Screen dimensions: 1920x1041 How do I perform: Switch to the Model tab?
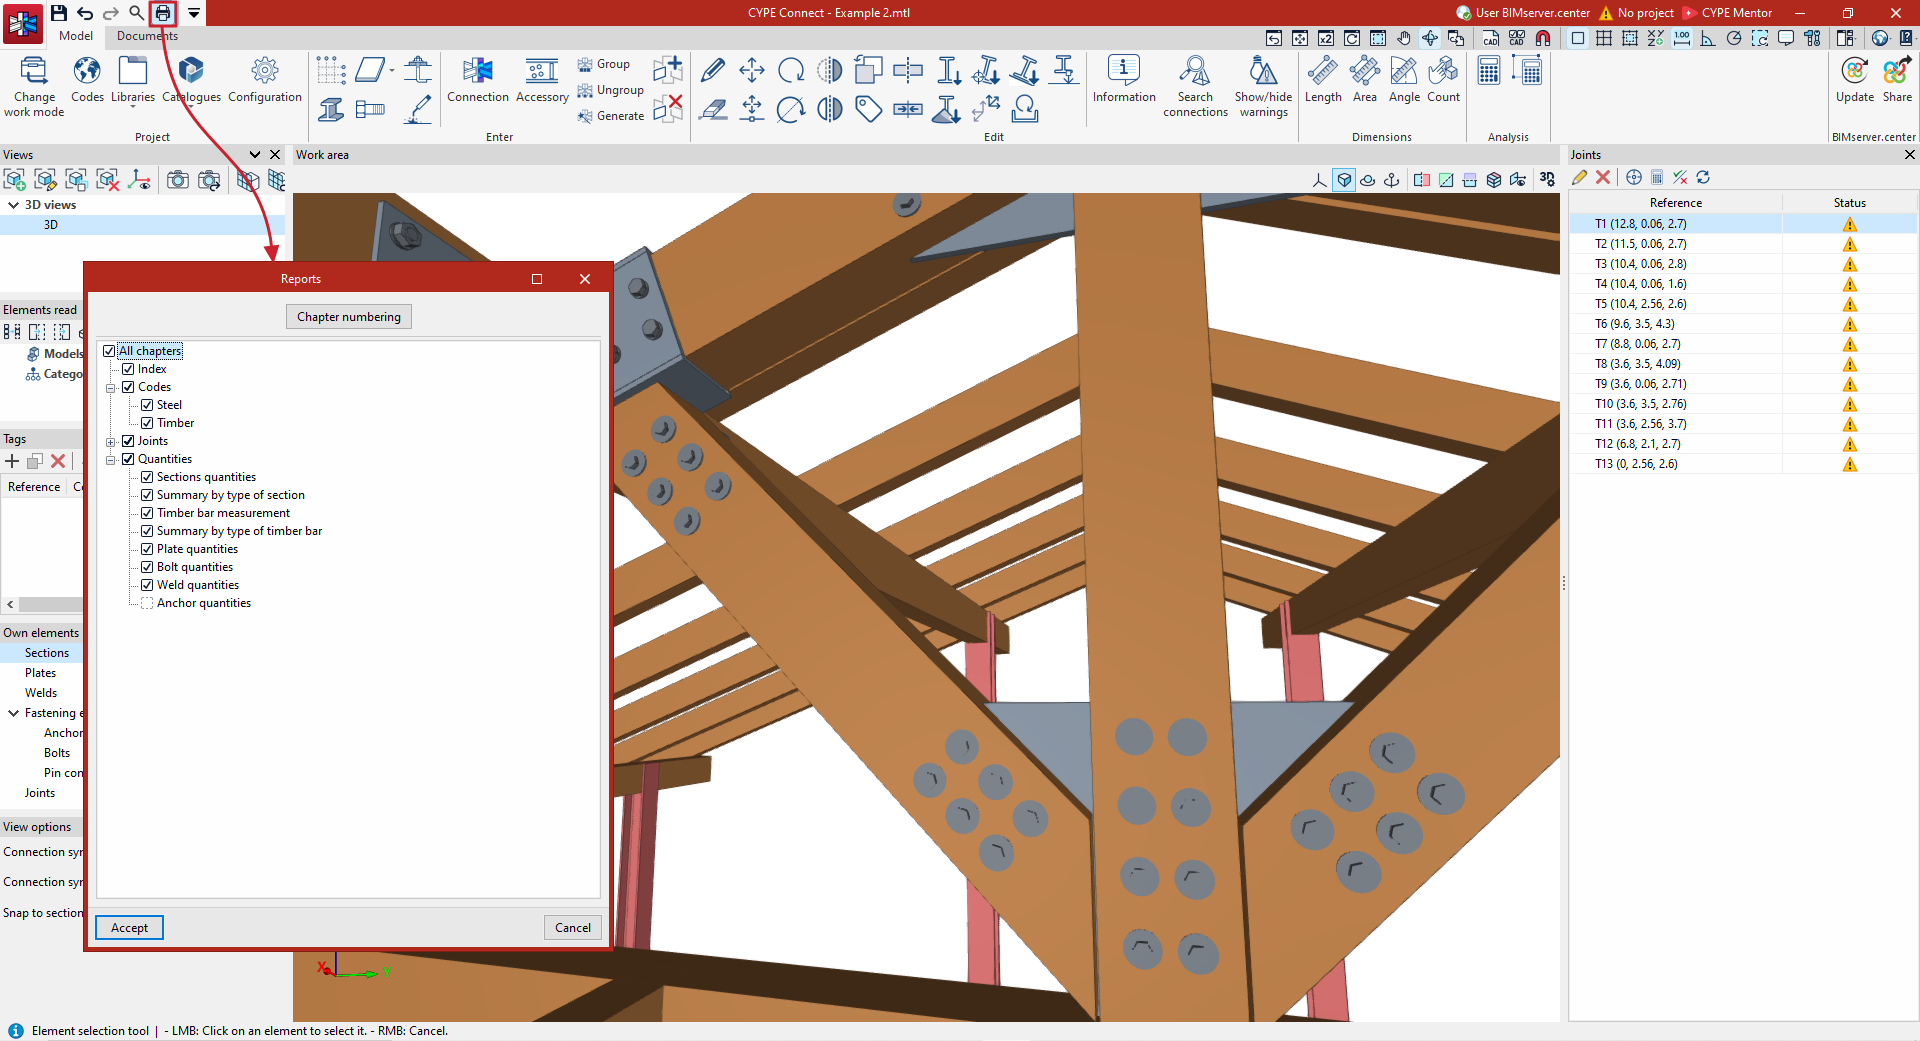[x=76, y=36]
